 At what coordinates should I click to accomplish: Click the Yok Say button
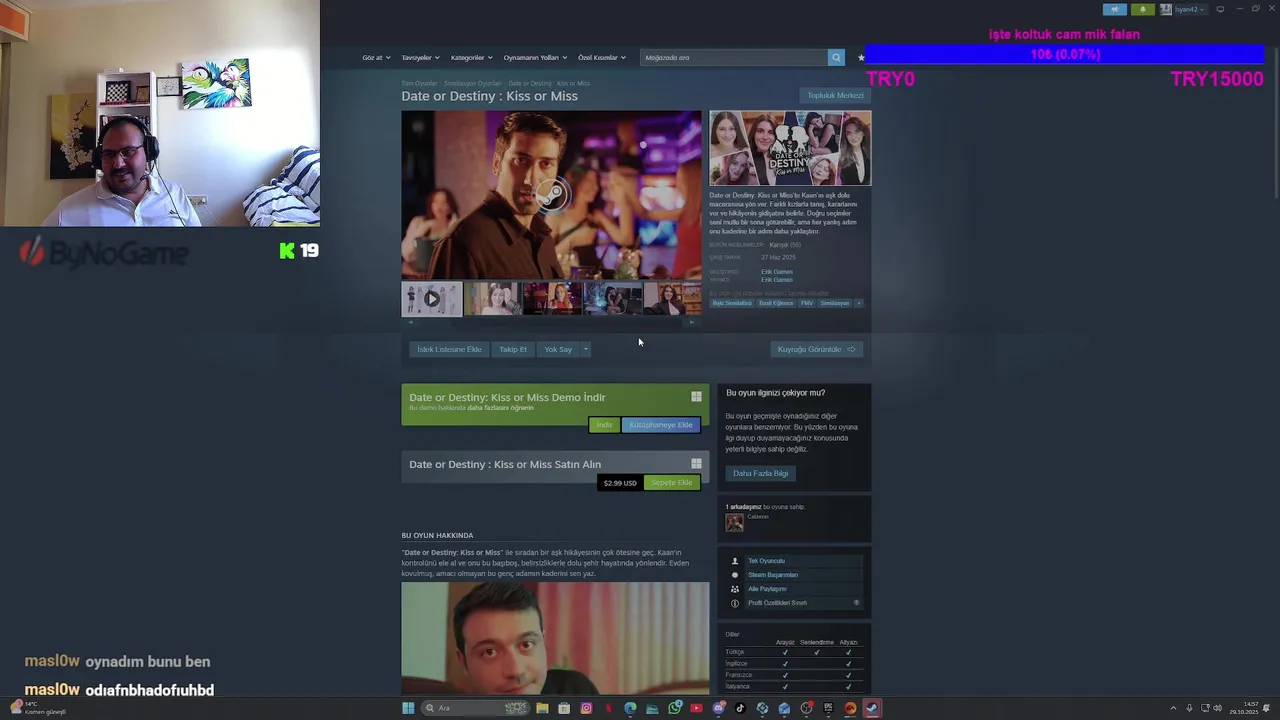click(x=558, y=349)
